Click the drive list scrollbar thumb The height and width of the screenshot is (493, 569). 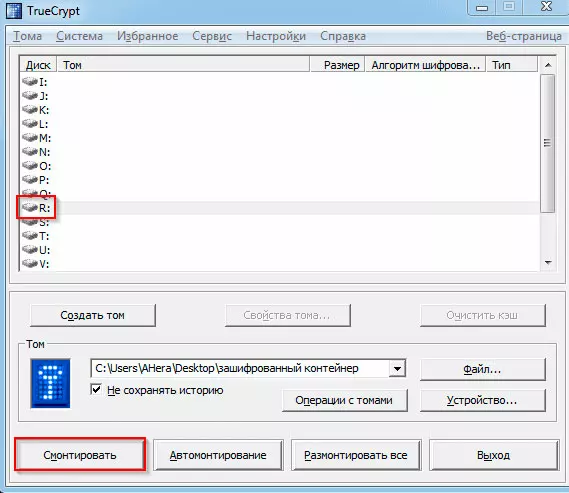[548, 143]
